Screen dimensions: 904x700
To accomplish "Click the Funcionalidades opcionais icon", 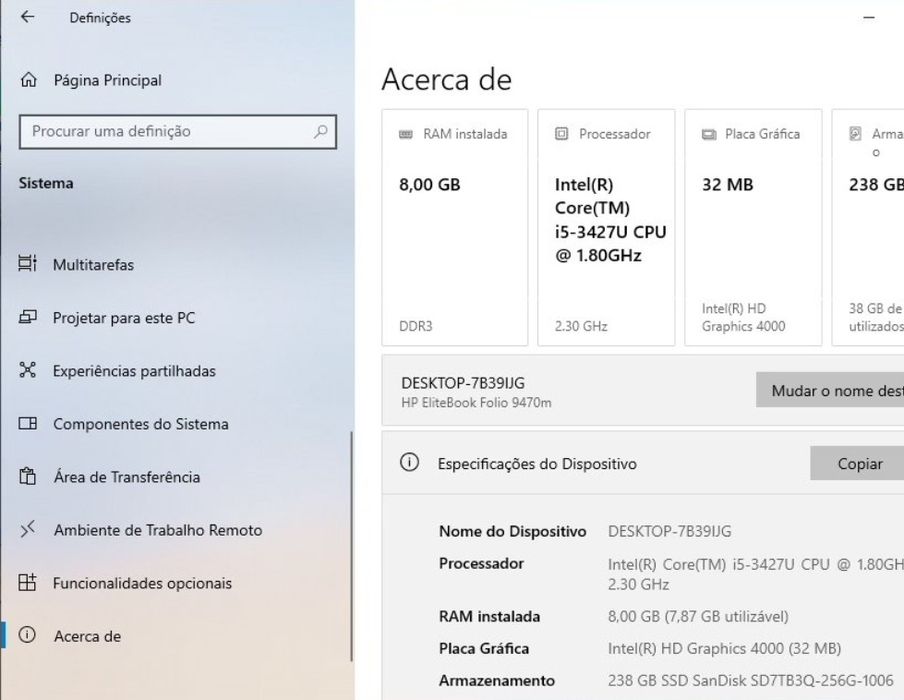I will click(27, 582).
